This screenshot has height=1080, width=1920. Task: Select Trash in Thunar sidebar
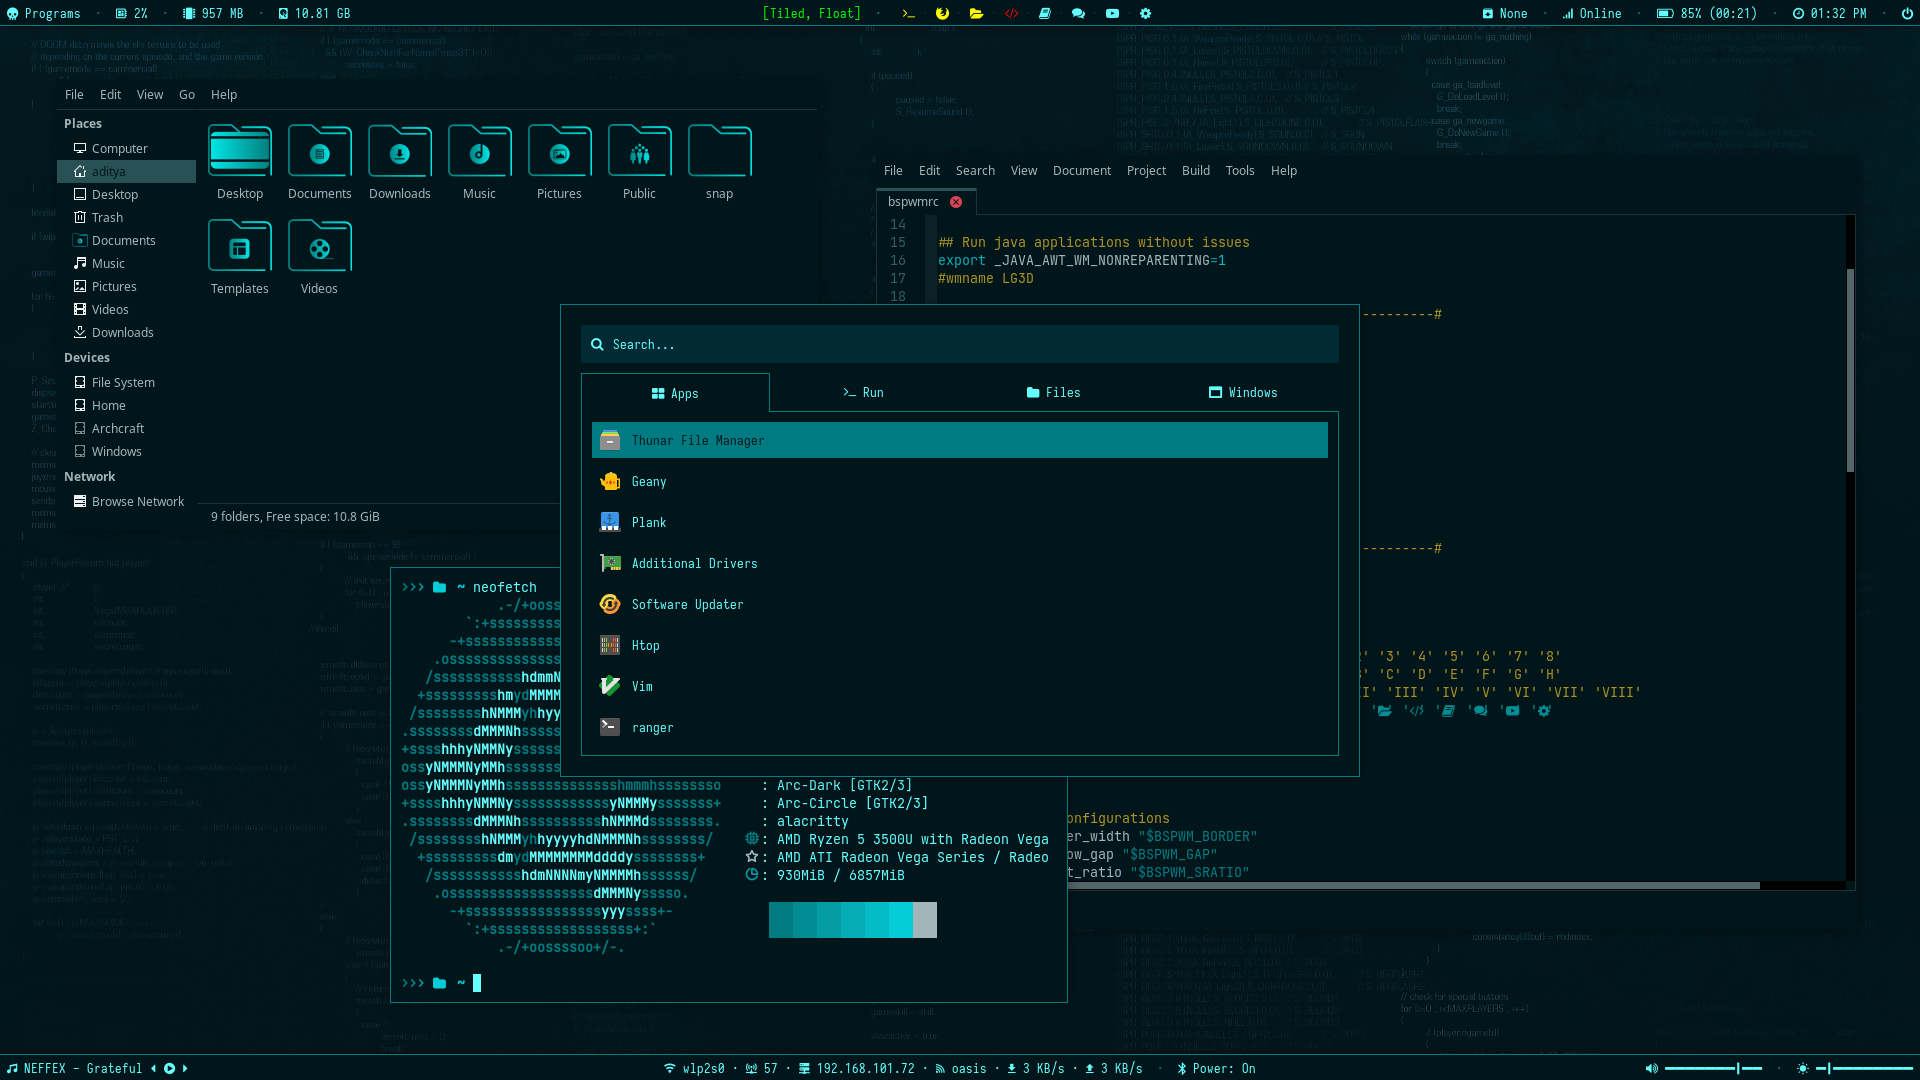pyautogui.click(x=107, y=218)
